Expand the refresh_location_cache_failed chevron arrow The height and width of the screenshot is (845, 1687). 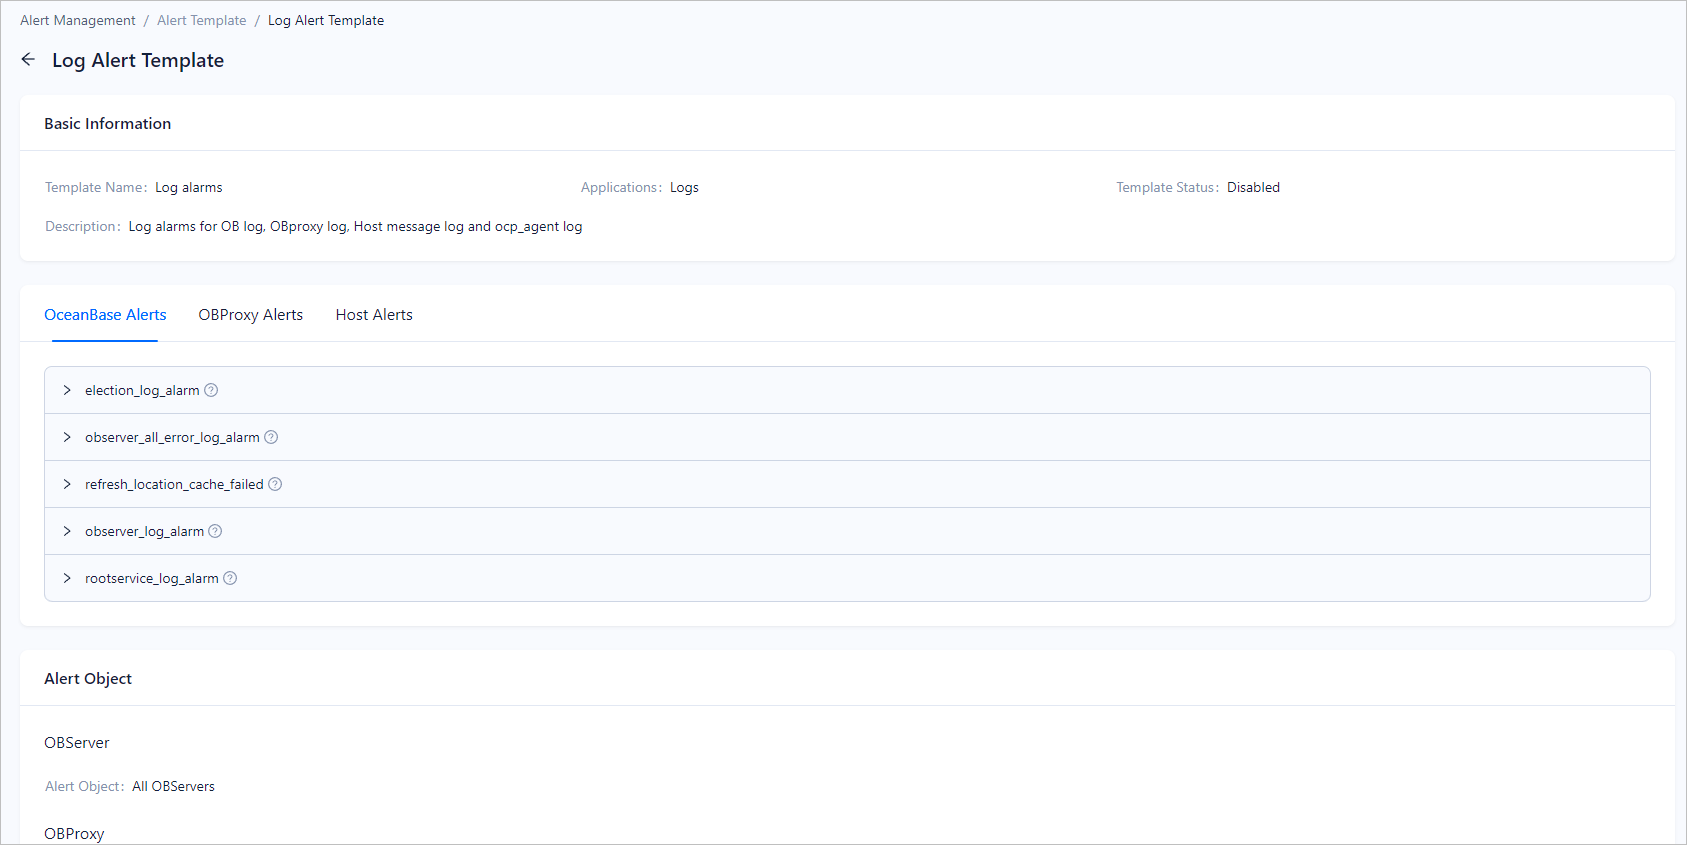67,484
